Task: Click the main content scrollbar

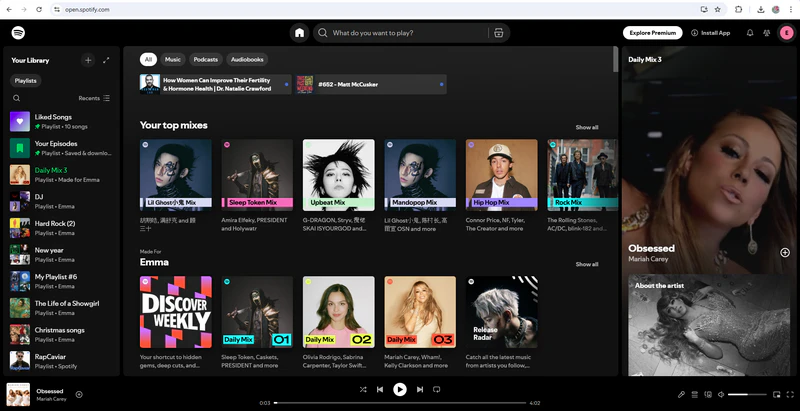Action: (x=615, y=59)
